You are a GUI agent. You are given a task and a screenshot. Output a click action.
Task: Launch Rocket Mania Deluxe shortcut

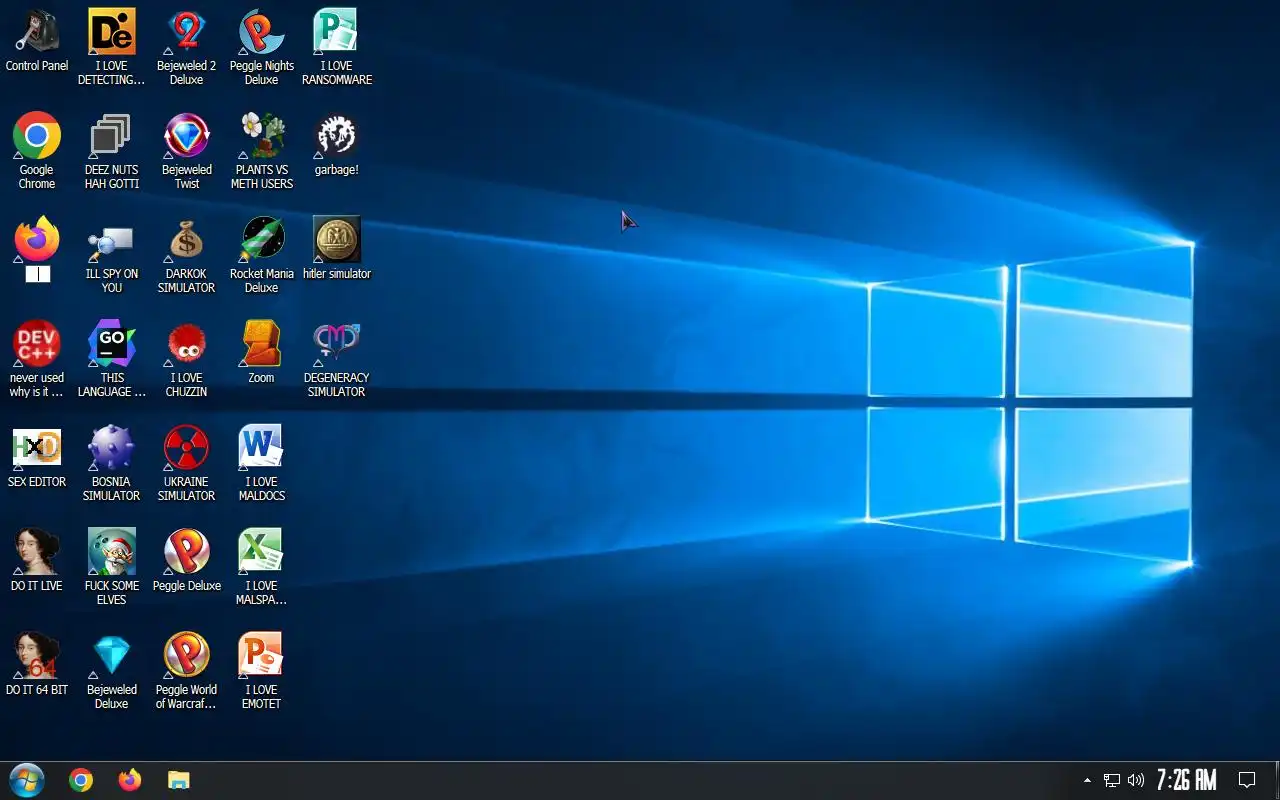(x=262, y=240)
